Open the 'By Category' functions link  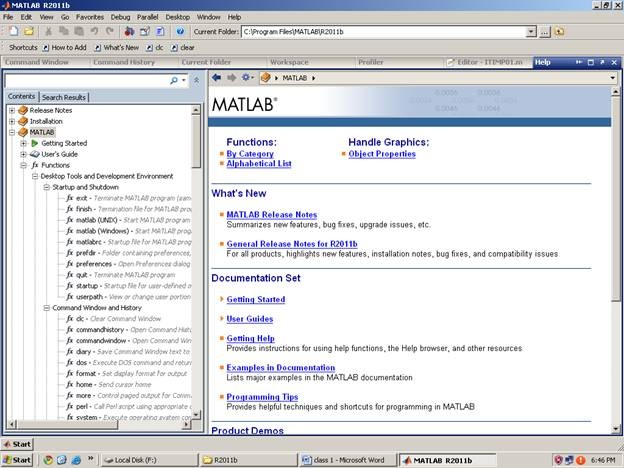(x=250, y=154)
